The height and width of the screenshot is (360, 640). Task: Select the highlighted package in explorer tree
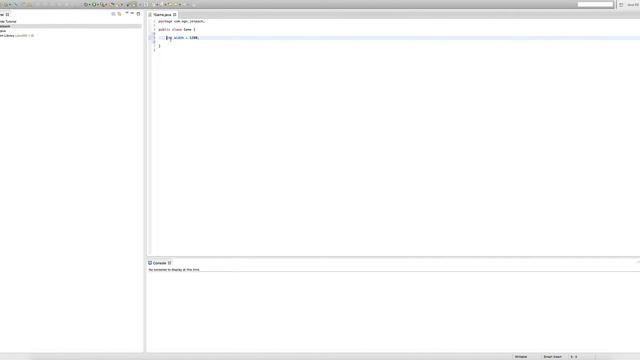click(71, 26)
